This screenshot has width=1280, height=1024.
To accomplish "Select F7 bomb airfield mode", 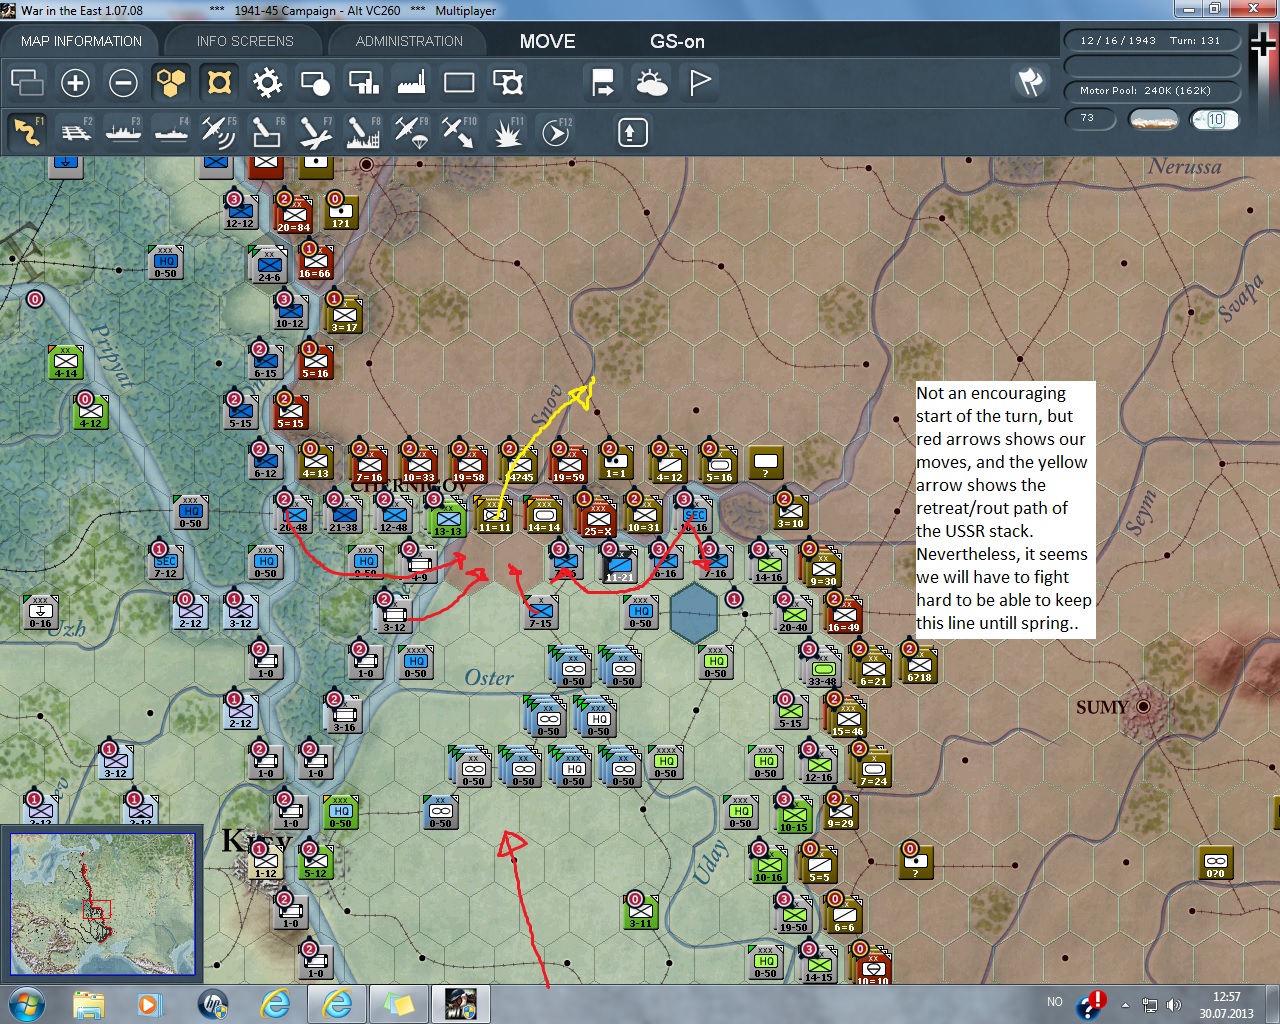I will [315, 131].
